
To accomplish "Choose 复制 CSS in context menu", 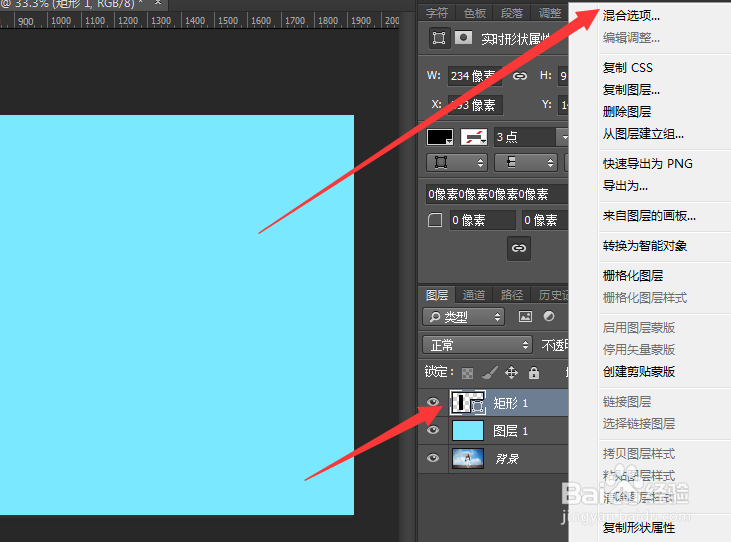I will click(x=628, y=68).
